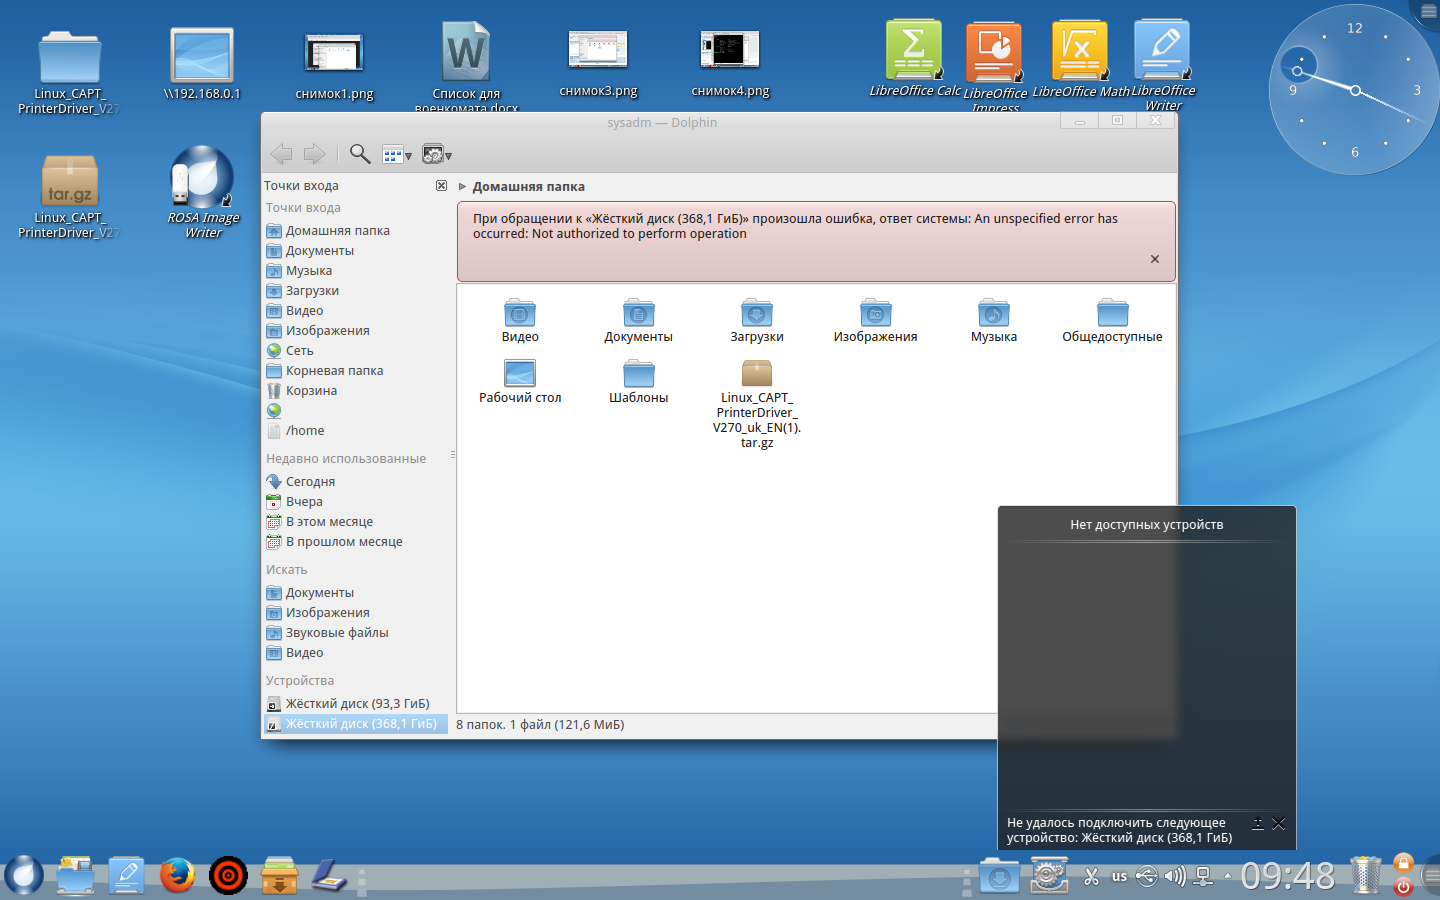Dismiss the red error message banner
This screenshot has height=900, width=1440.
(x=1155, y=259)
